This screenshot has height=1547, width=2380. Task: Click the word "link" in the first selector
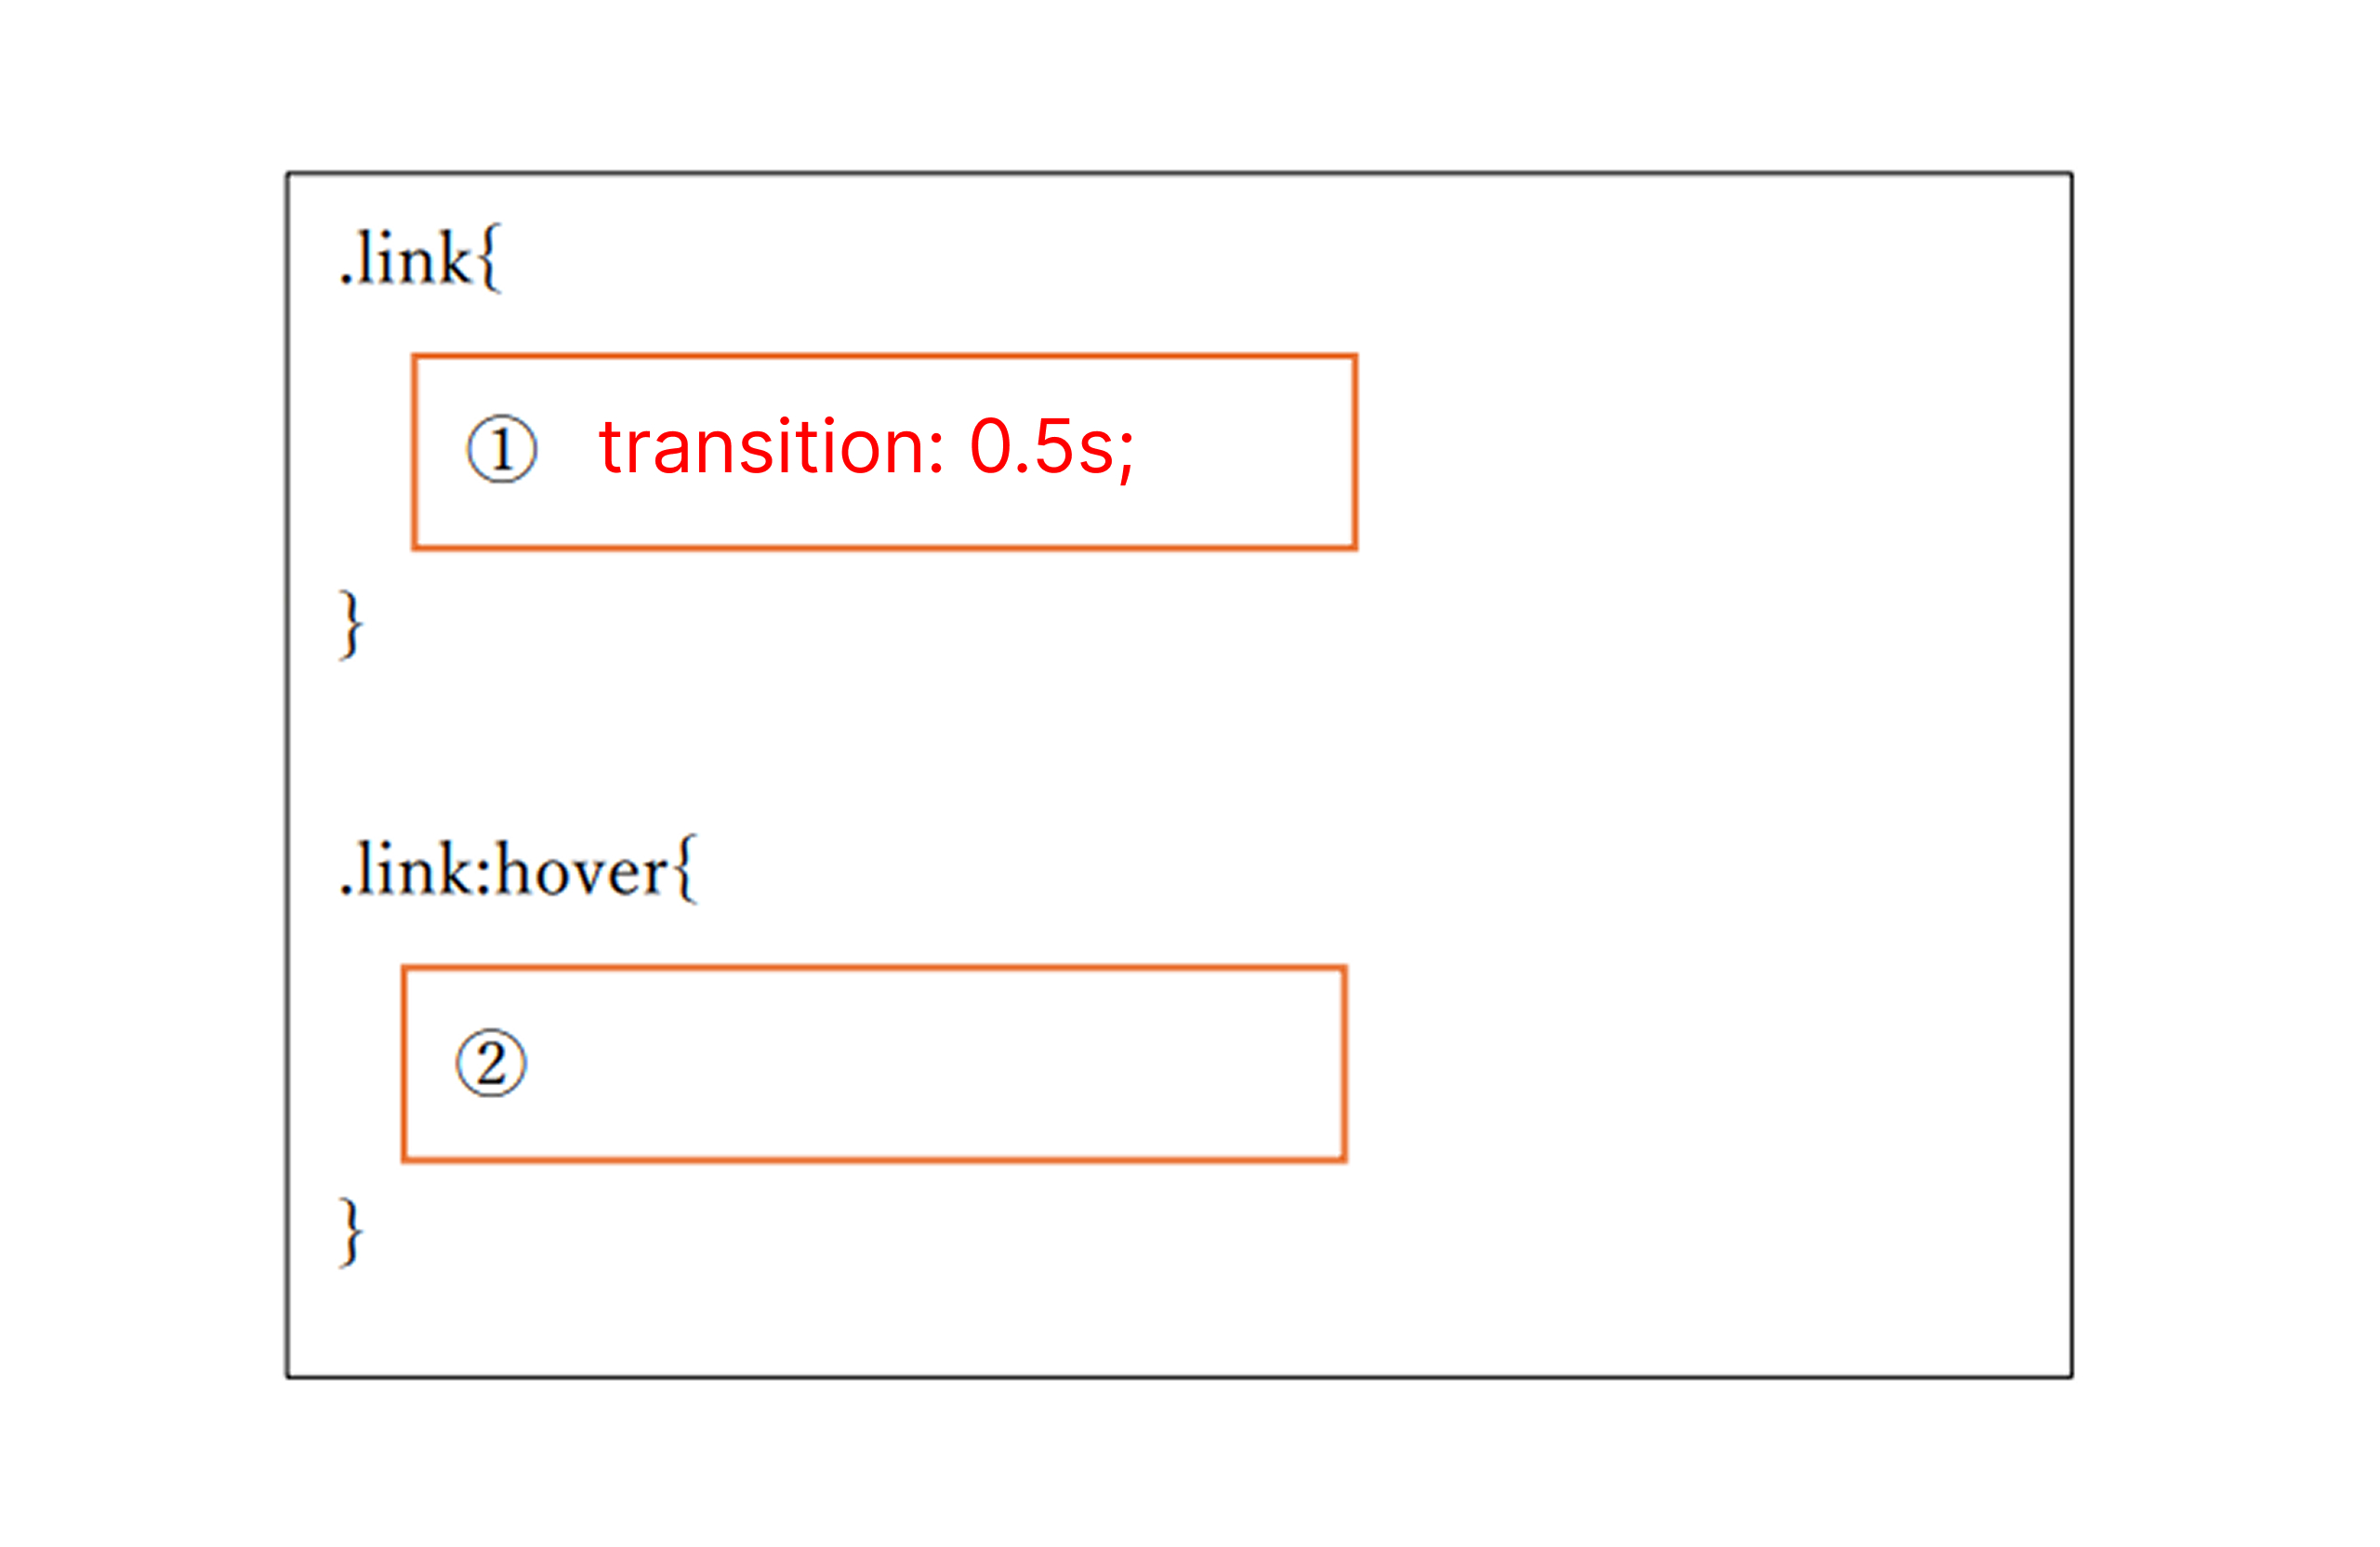click(x=413, y=260)
